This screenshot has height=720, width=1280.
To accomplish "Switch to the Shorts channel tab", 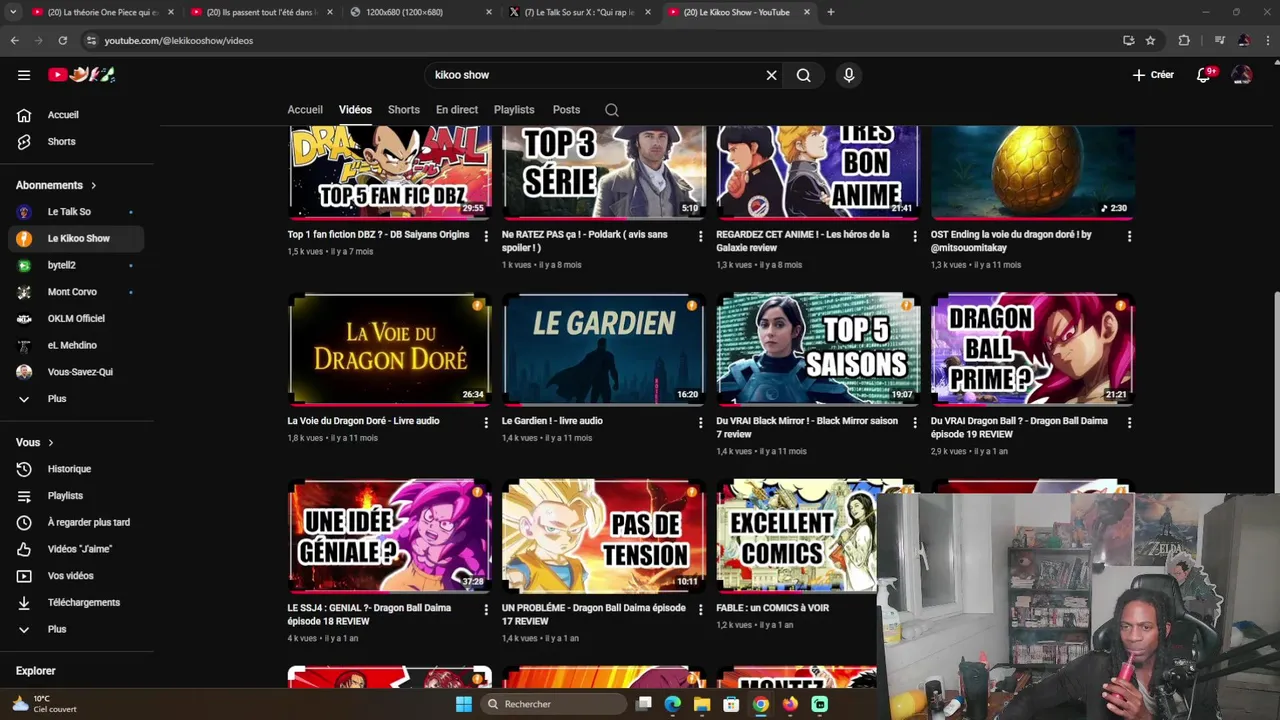I will click(x=404, y=110).
